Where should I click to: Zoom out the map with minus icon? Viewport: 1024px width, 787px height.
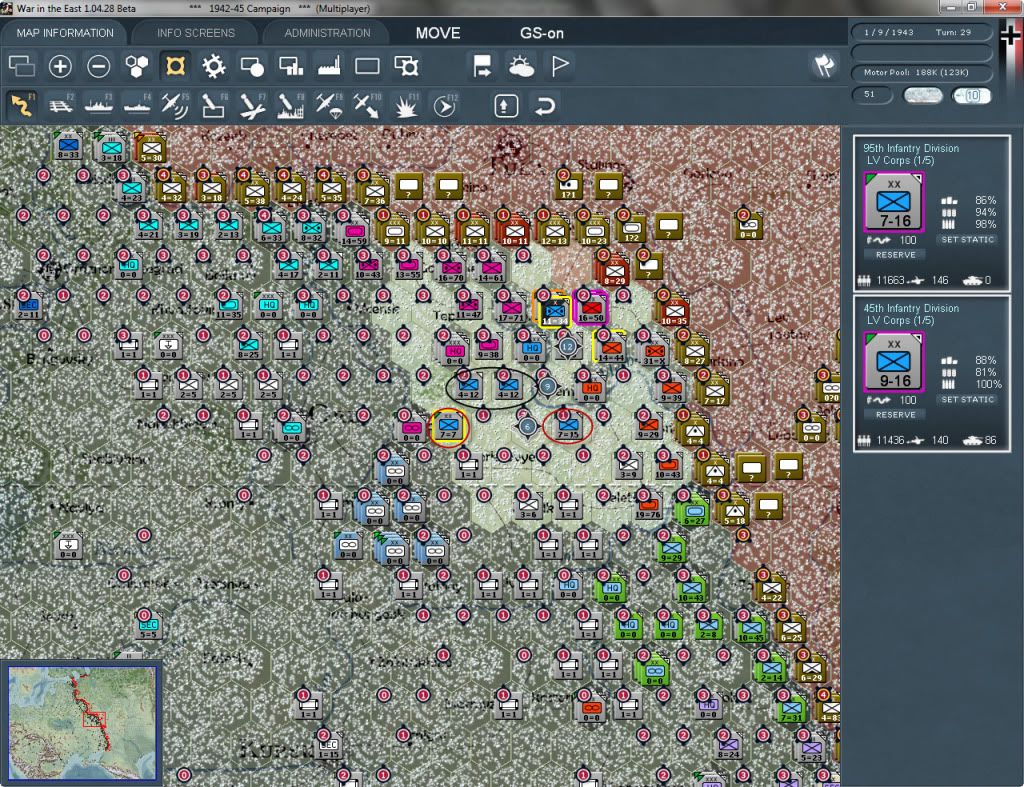click(99, 66)
